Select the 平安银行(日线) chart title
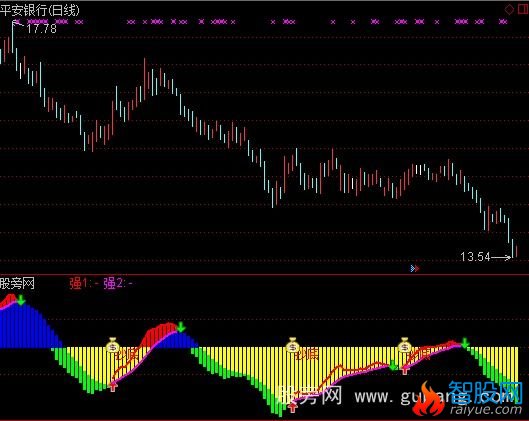The height and width of the screenshot is (421, 529). coord(40,10)
